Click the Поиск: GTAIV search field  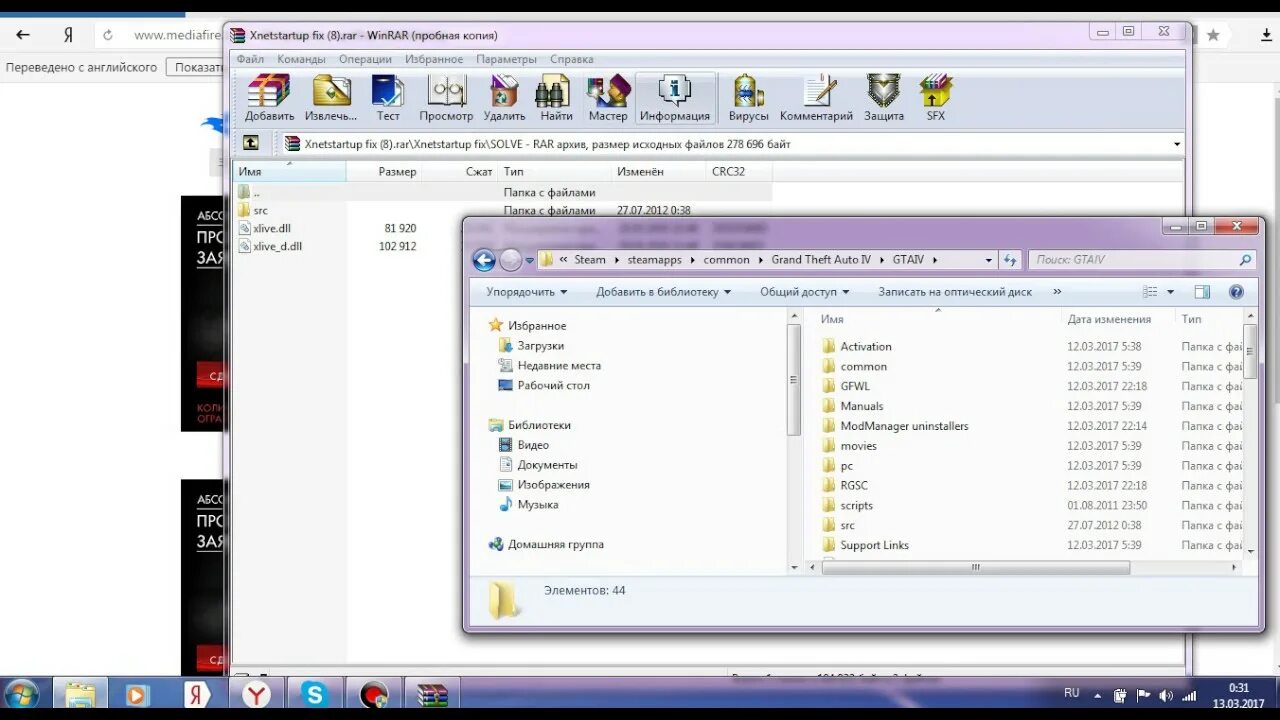click(x=1141, y=260)
